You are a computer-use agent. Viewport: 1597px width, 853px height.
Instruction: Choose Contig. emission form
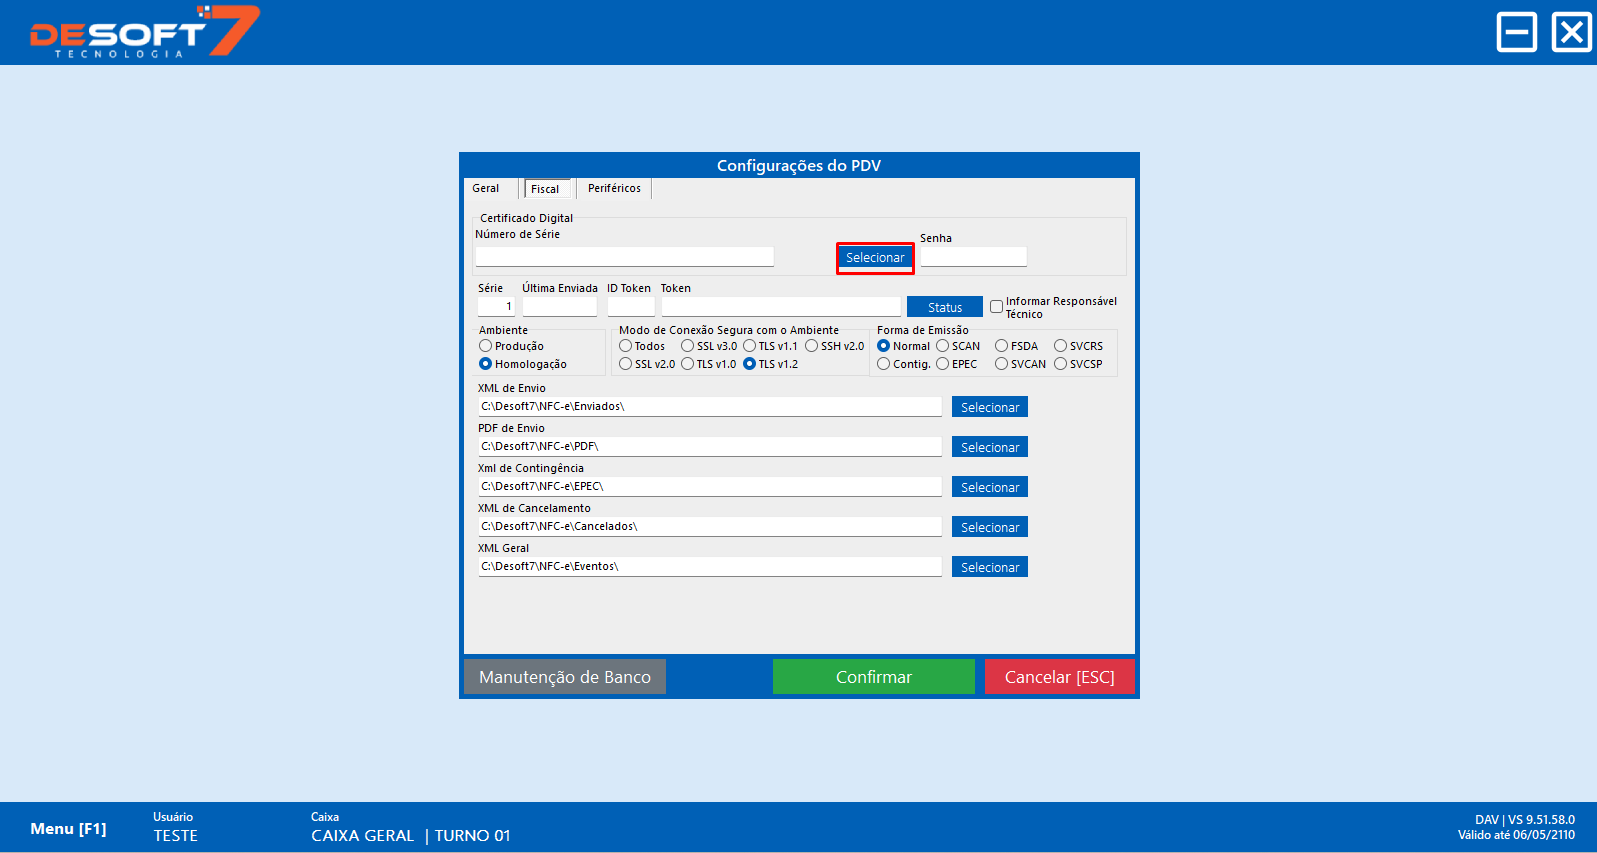tap(883, 364)
